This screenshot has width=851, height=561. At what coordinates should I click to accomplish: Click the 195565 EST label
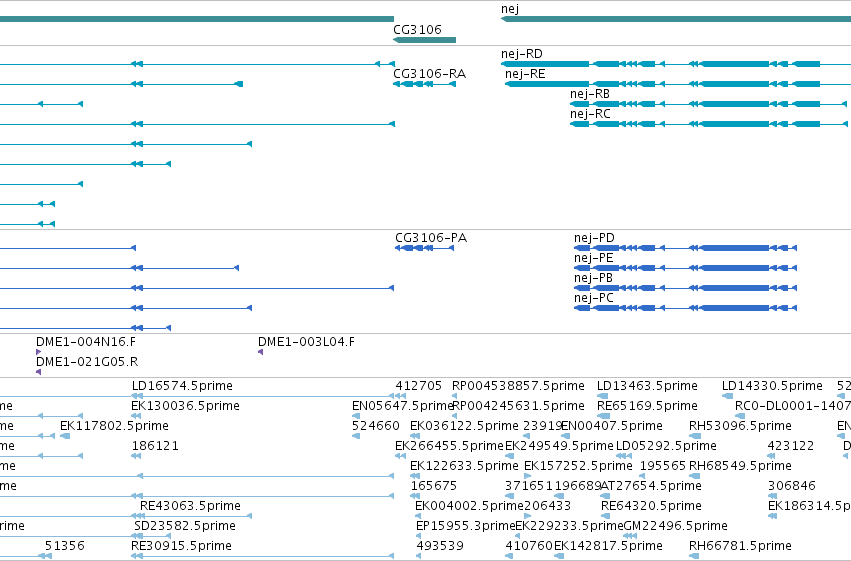(663, 466)
